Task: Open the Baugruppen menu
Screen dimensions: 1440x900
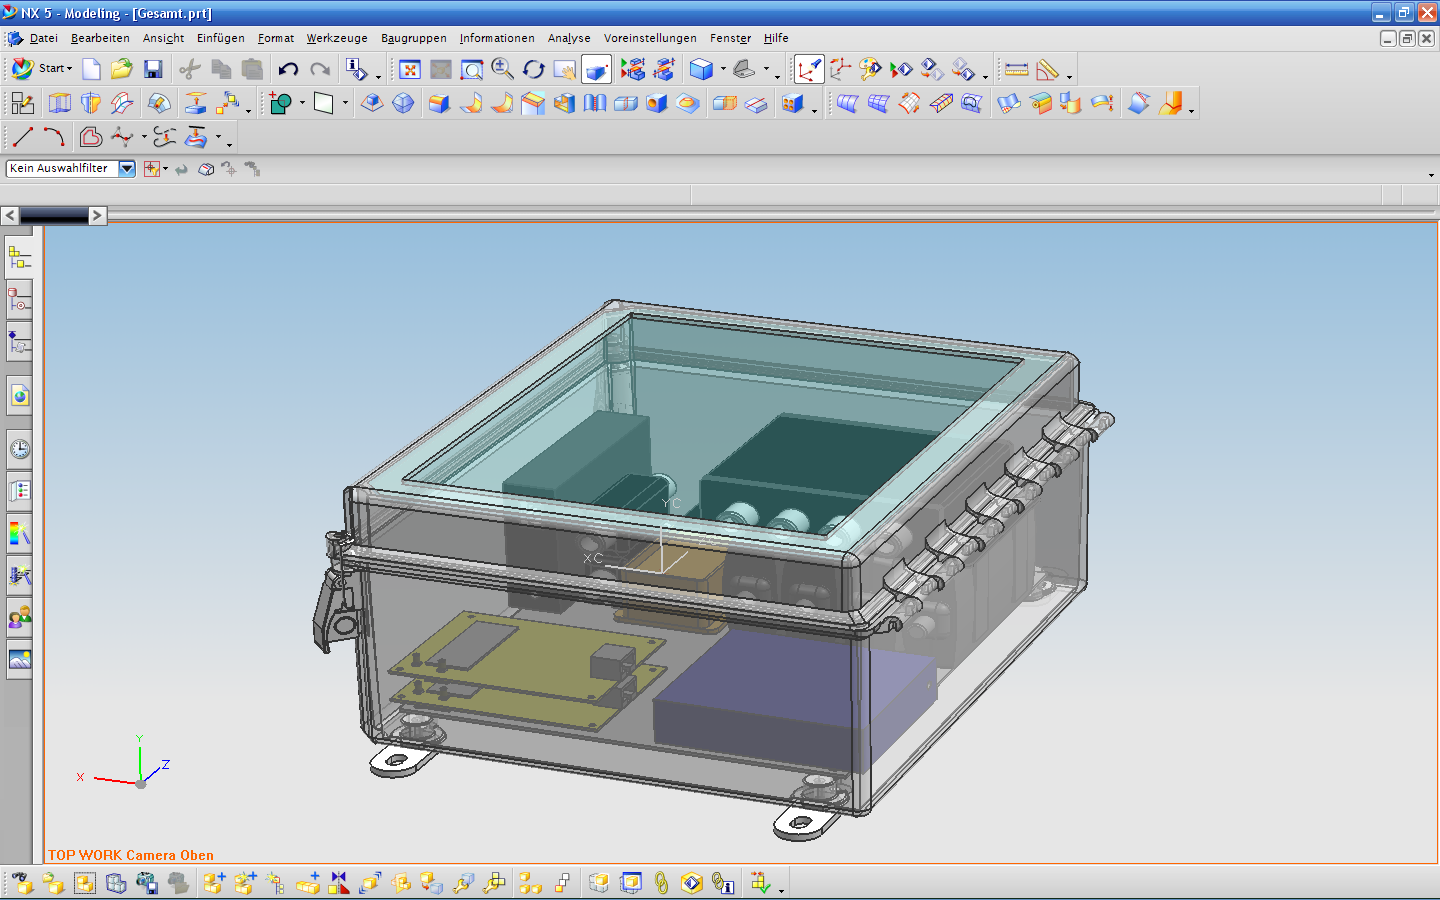Action: (x=414, y=38)
